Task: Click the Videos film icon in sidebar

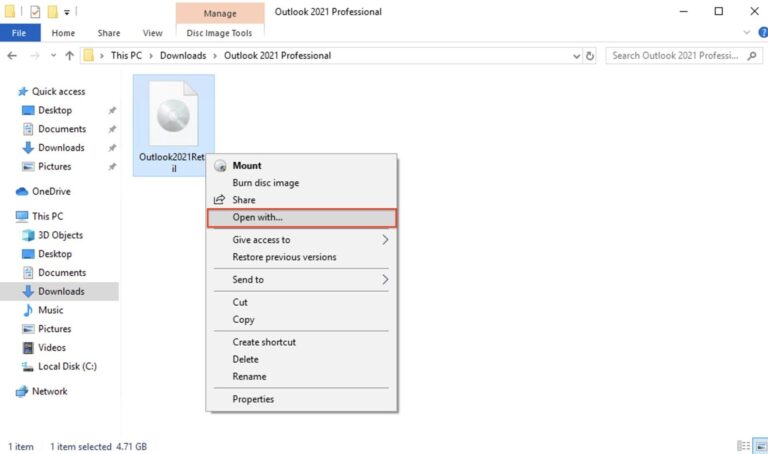Action: click(x=28, y=348)
